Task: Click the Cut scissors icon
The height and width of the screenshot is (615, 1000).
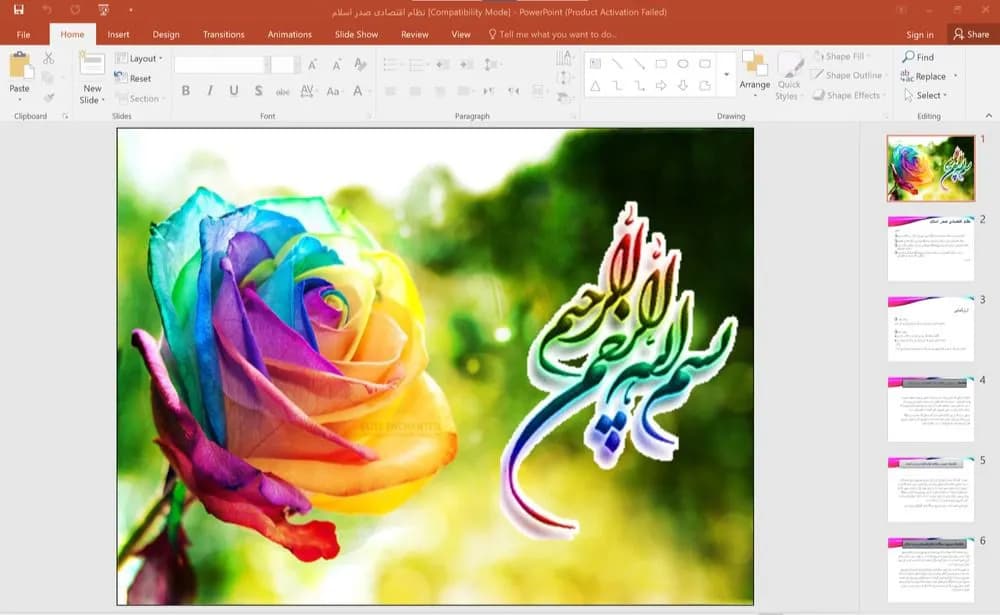Action: coord(48,58)
